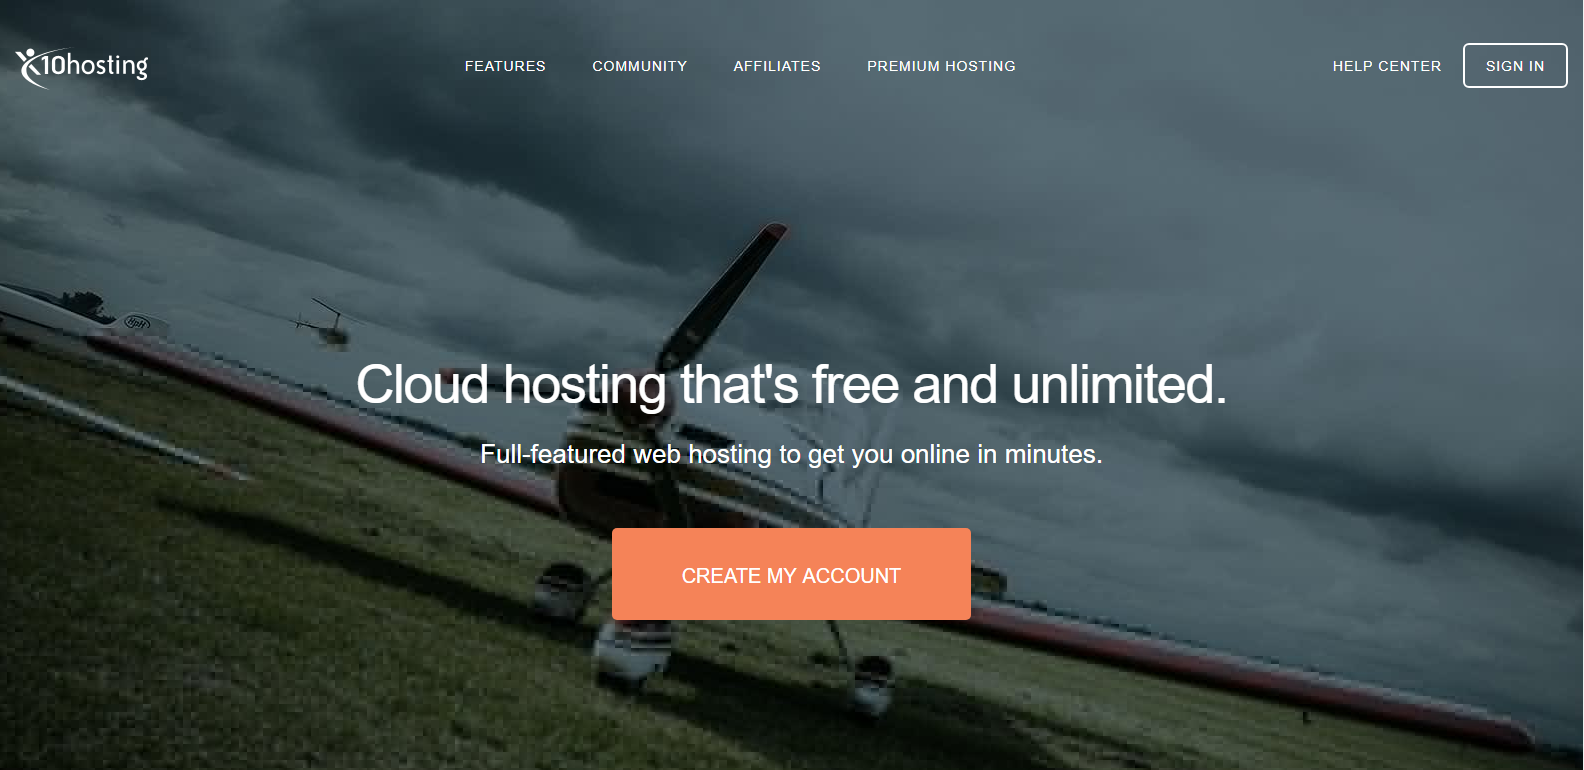Visit the Help Center link
1584x770 pixels.
tap(1387, 66)
